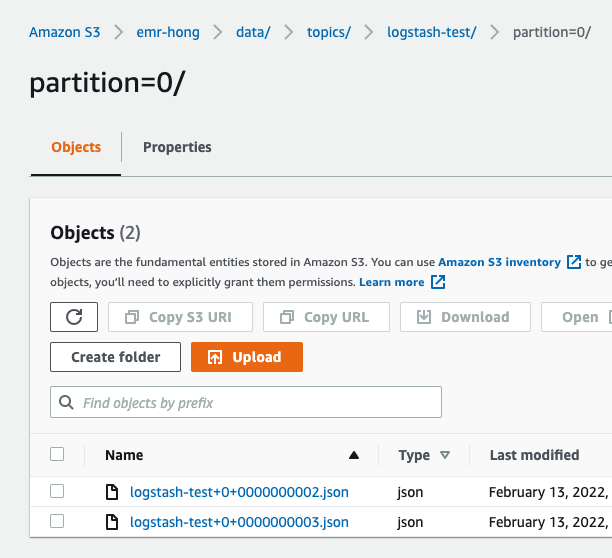612x558 pixels.
Task: Toggle the select-all objects checkbox in header
Action: pos(57,454)
